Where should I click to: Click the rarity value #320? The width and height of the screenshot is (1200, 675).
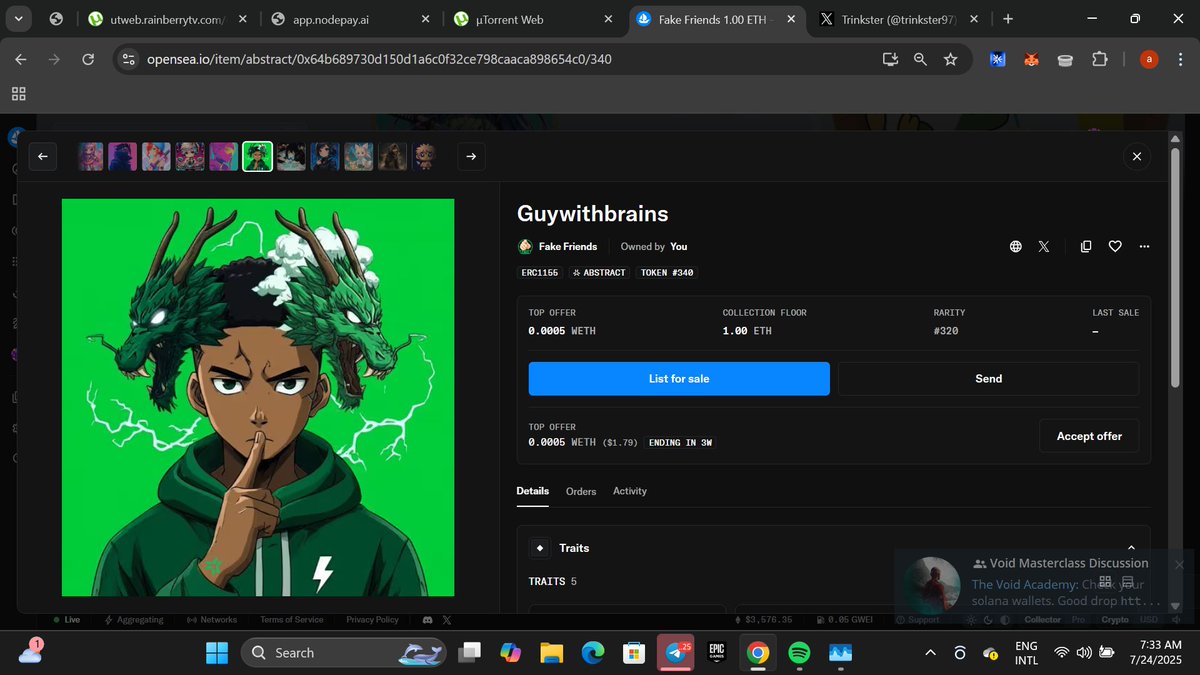946,331
